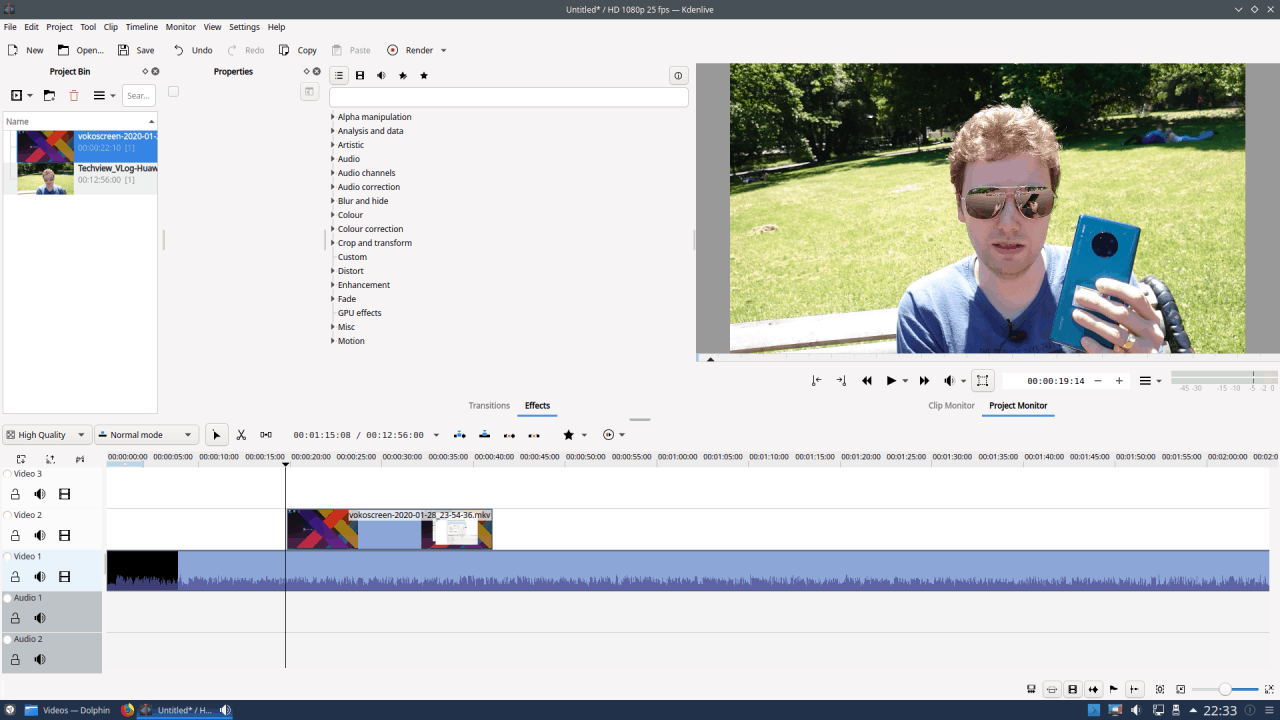
Task: Show only audio effects in effects list
Action: tap(381, 76)
